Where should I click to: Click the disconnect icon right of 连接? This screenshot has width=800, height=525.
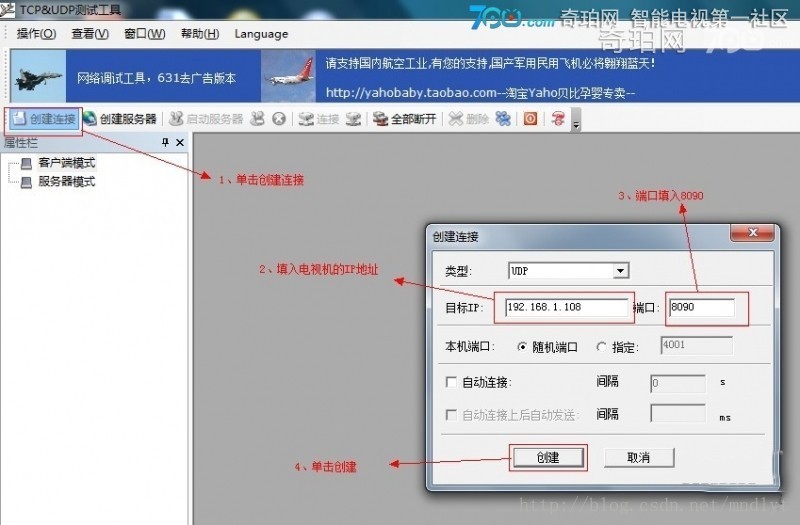coord(353,119)
